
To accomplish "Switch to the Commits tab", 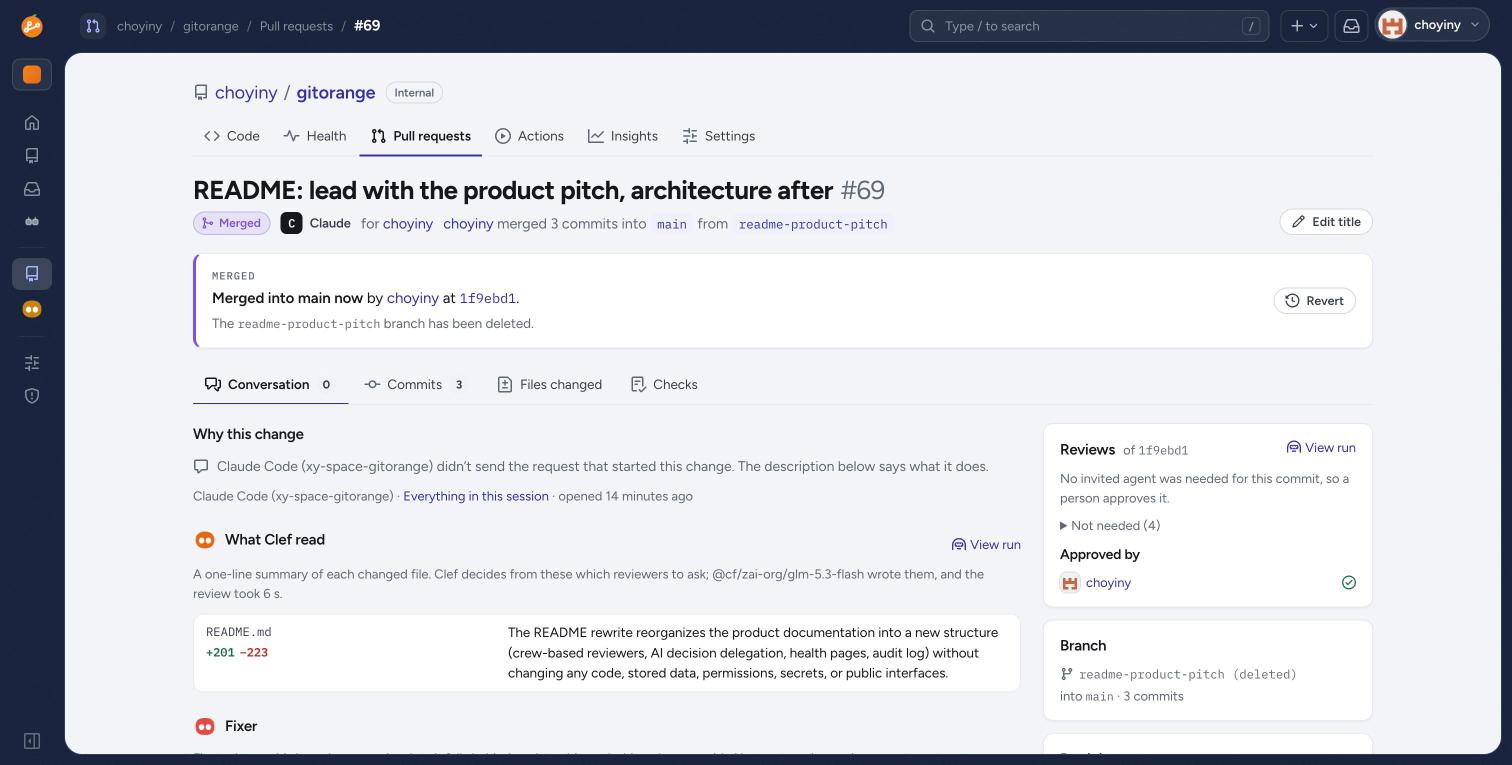I will (x=417, y=385).
